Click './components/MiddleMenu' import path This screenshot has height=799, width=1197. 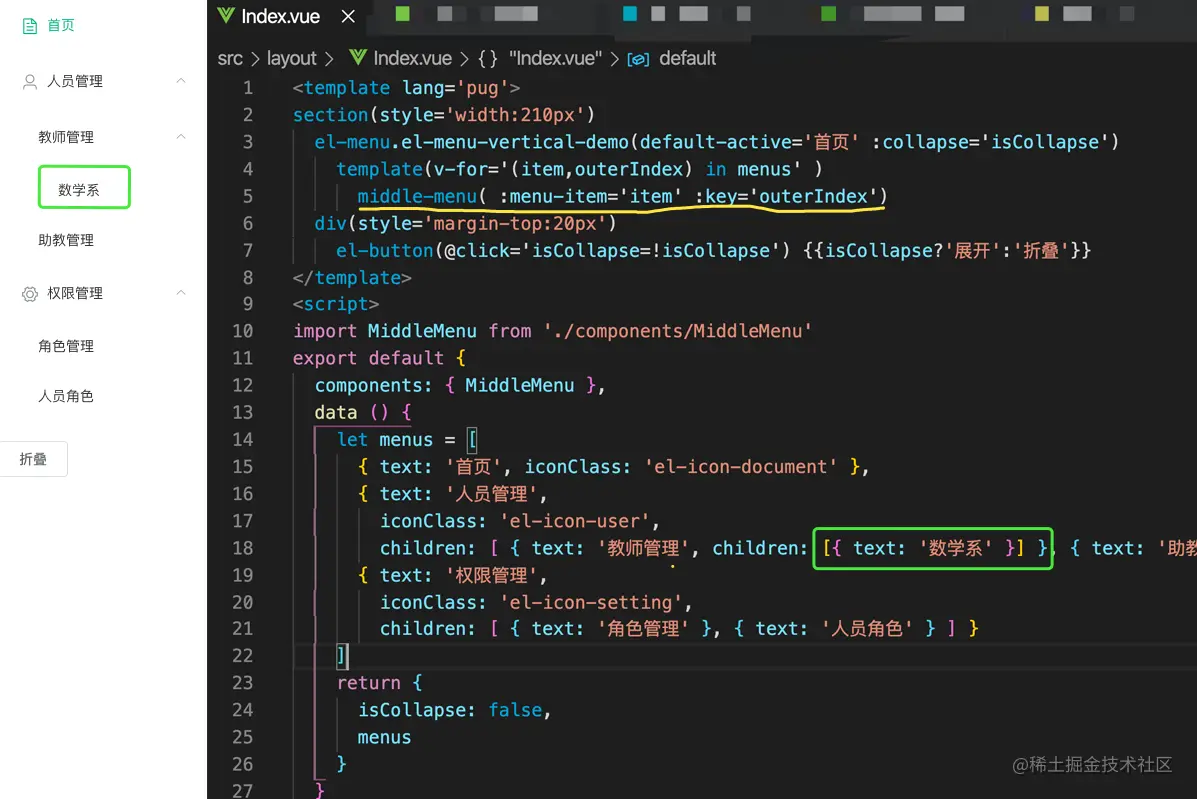click(678, 330)
